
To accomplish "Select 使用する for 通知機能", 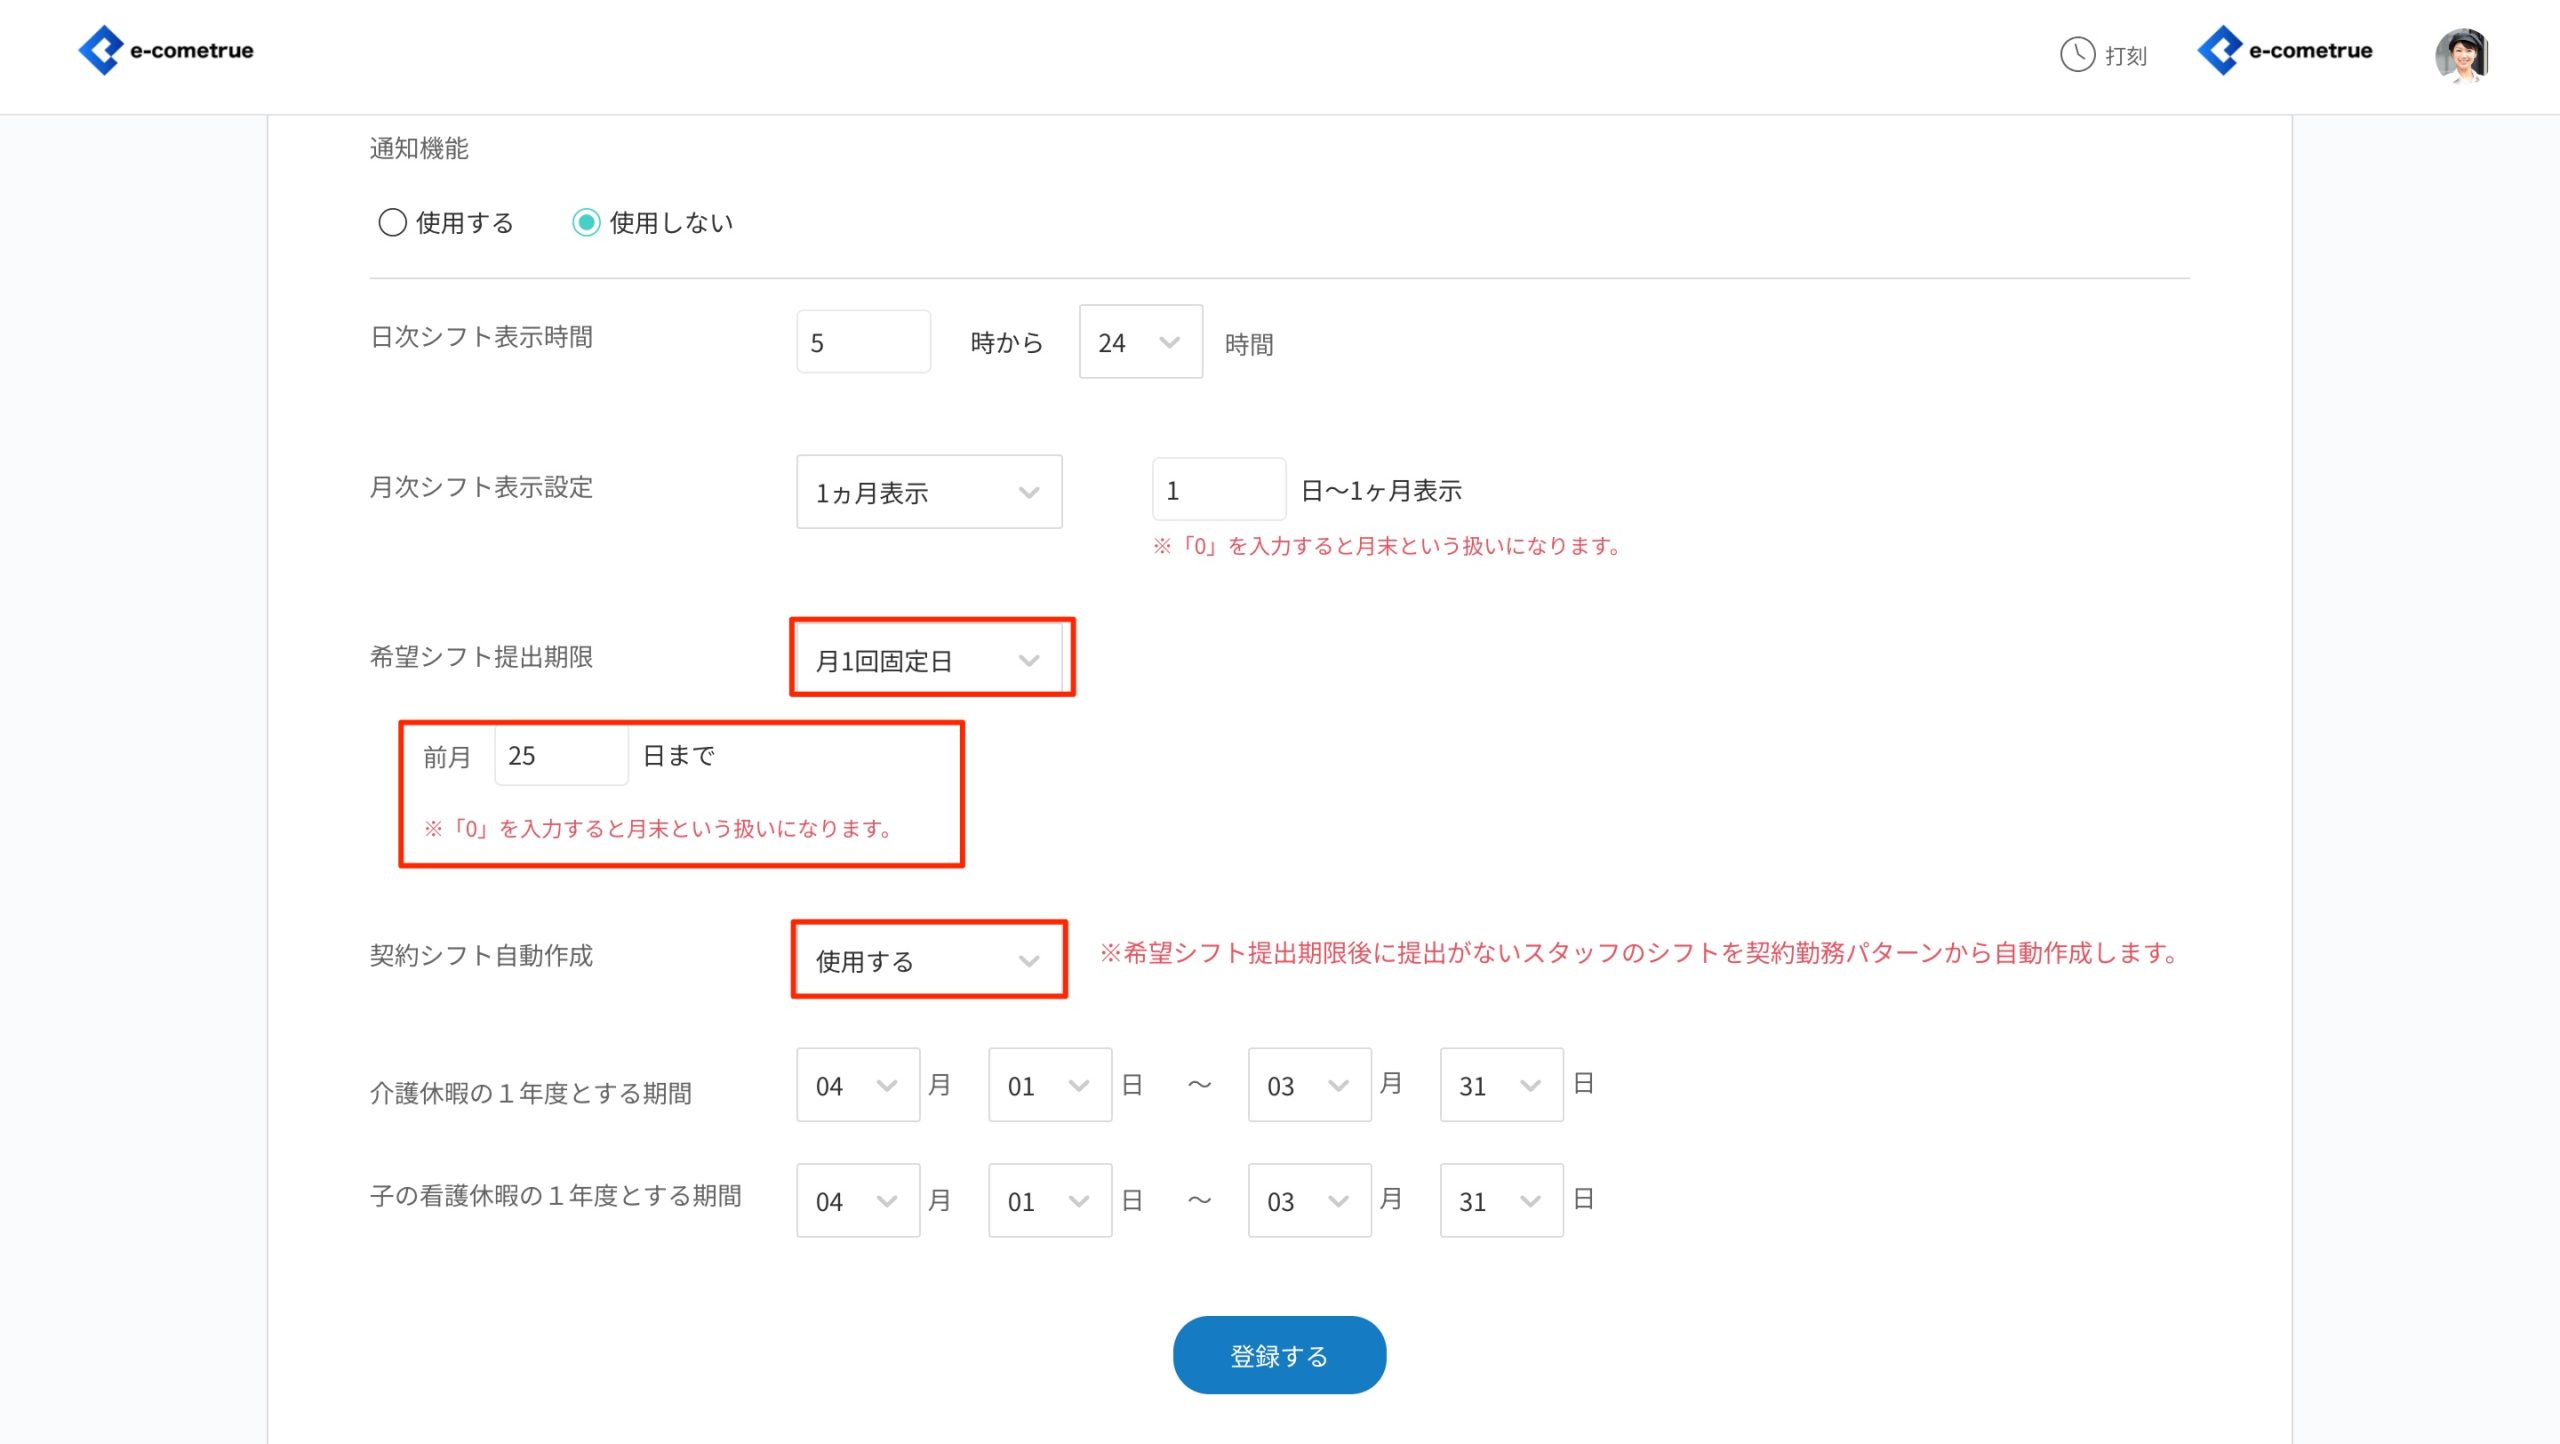I will click(391, 222).
